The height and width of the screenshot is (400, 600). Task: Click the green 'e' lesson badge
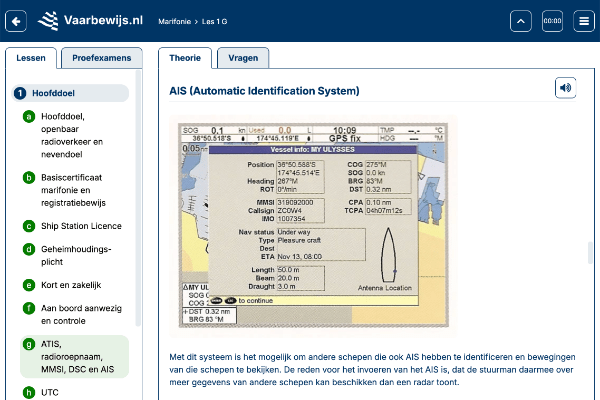[29, 285]
